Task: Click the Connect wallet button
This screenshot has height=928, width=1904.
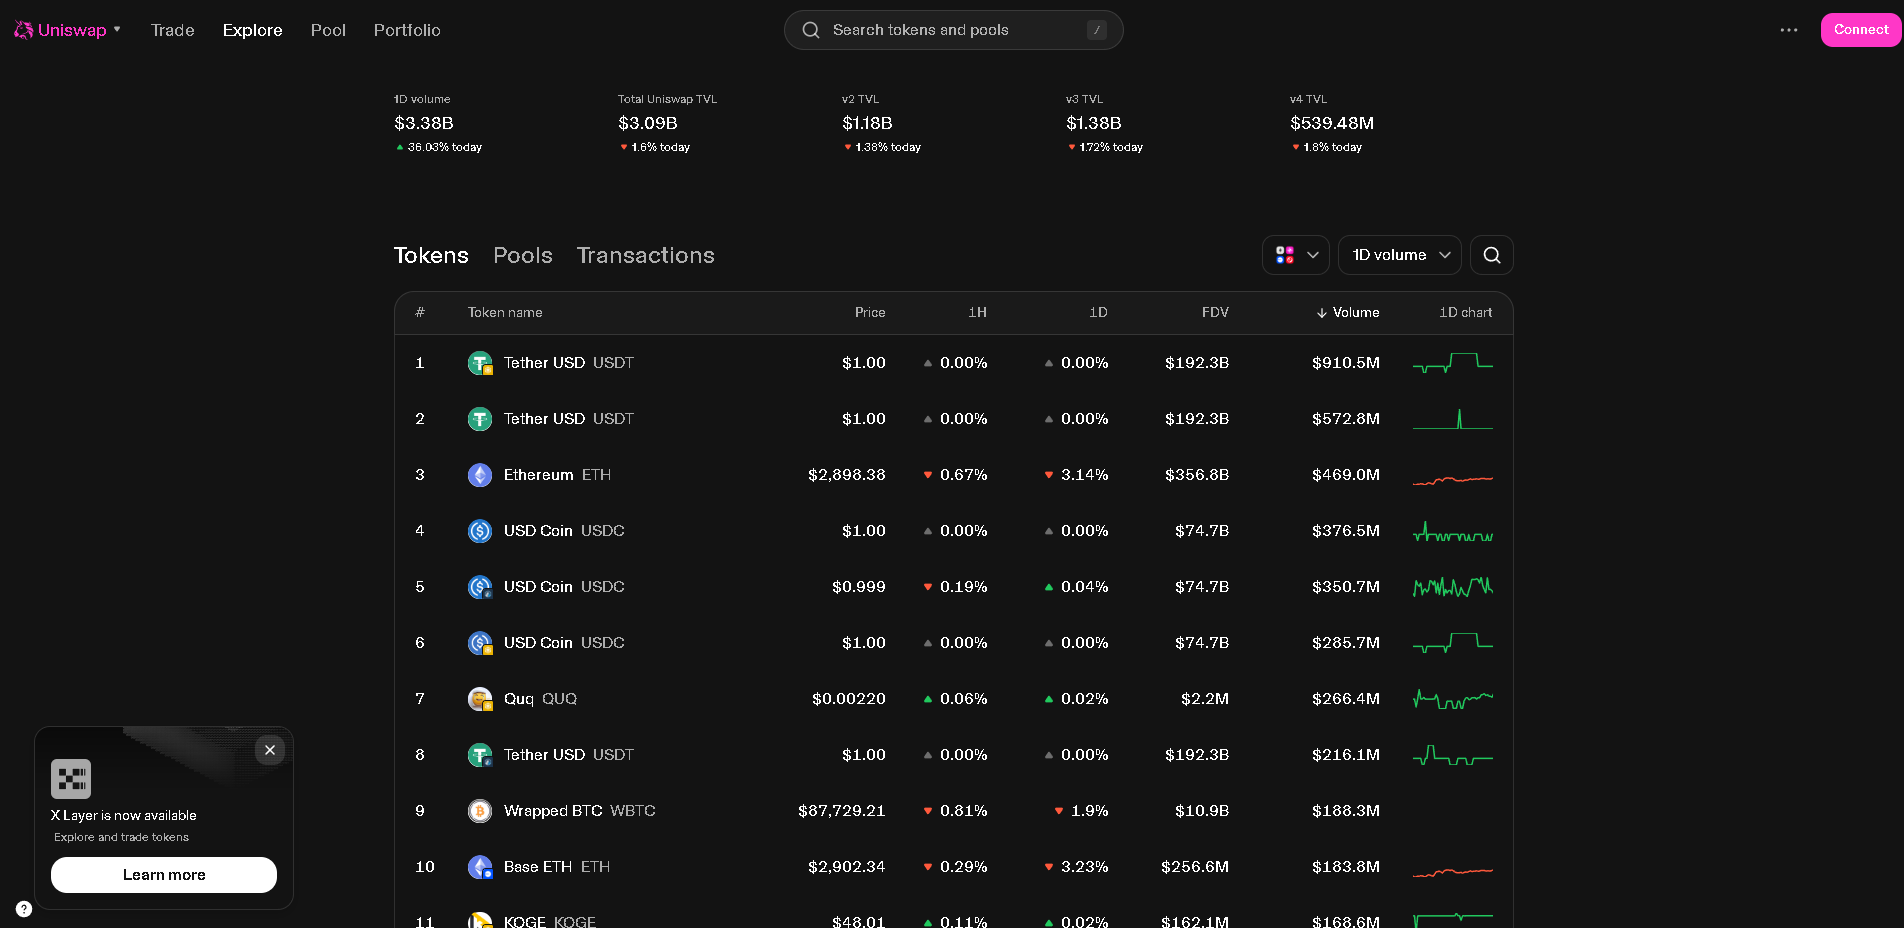Action: (x=1860, y=30)
